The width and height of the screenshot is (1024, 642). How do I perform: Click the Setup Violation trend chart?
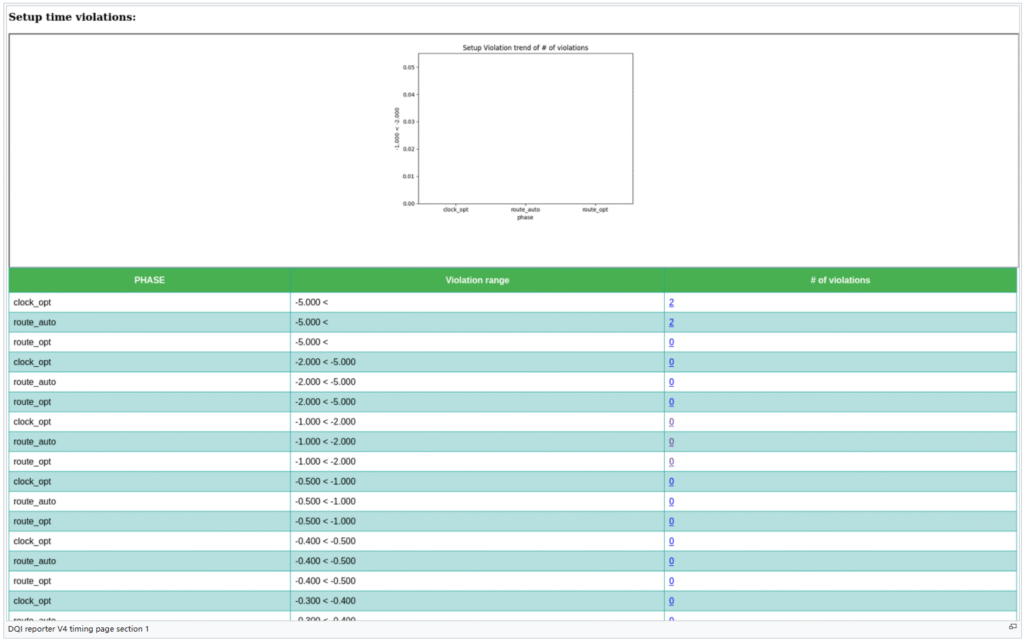pyautogui.click(x=525, y=128)
